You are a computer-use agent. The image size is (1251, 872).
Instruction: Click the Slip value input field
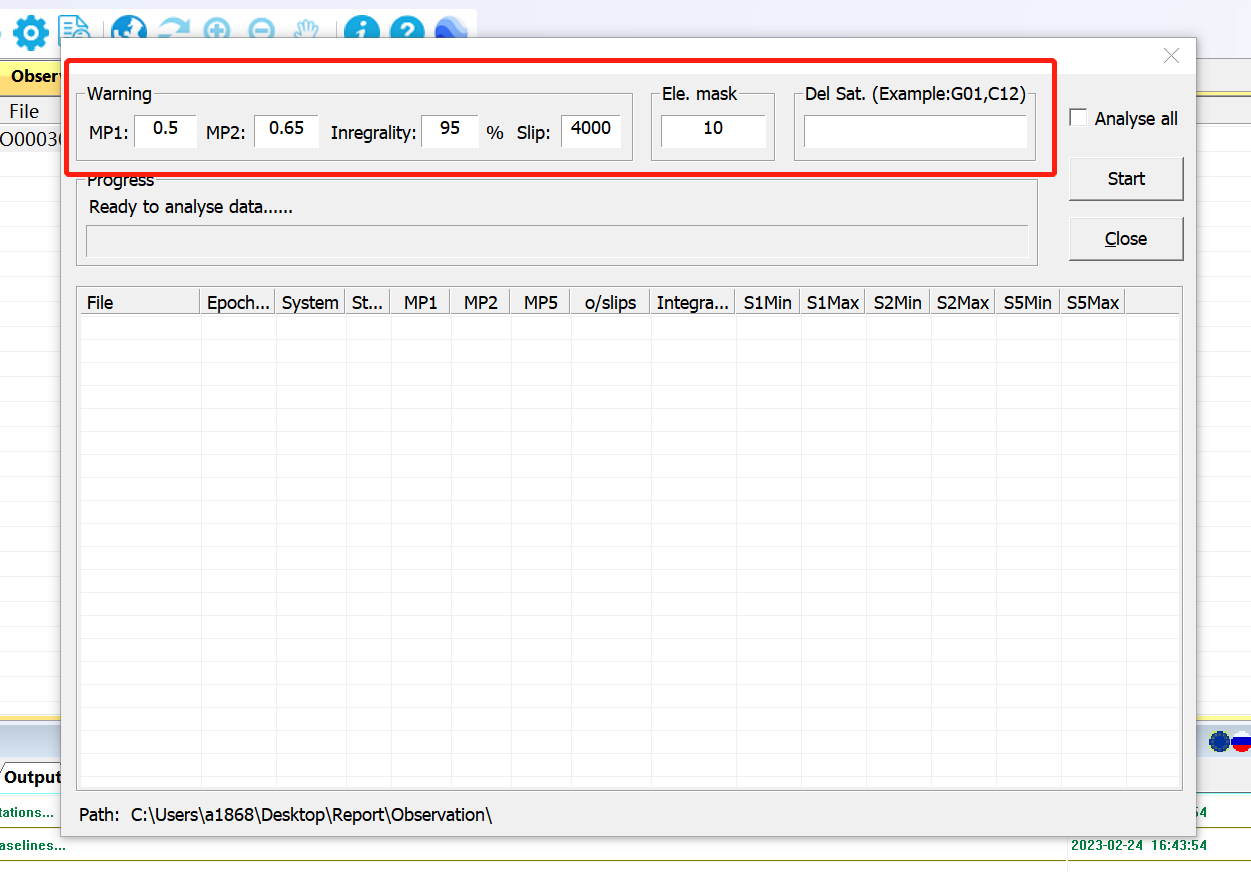[591, 130]
